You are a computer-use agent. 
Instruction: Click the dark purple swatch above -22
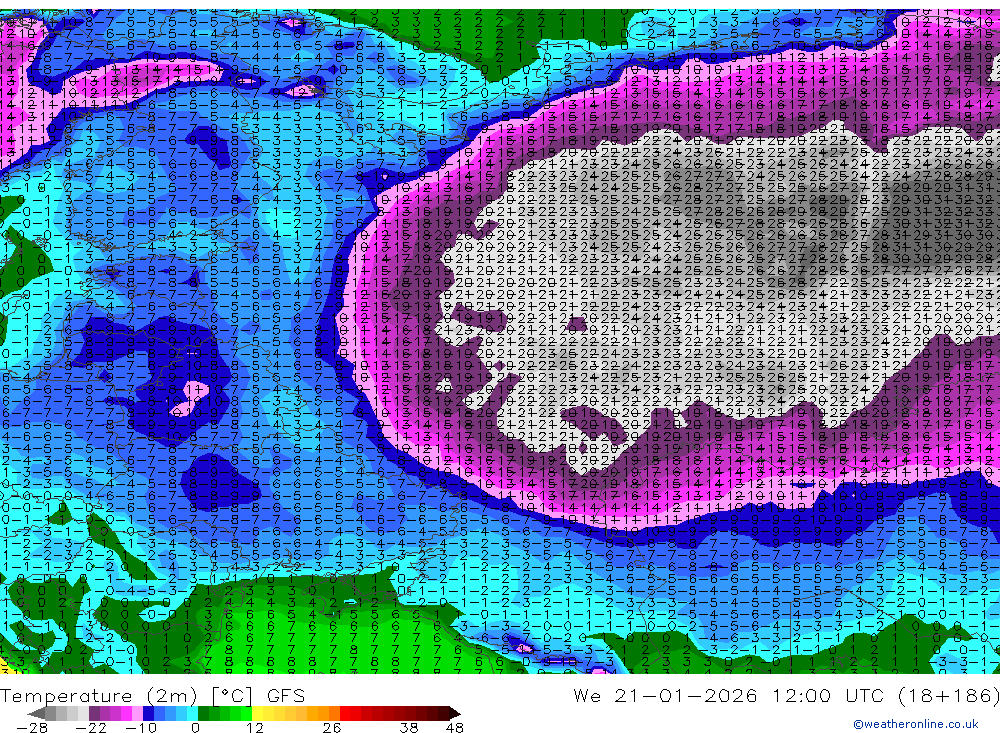pyautogui.click(x=94, y=713)
